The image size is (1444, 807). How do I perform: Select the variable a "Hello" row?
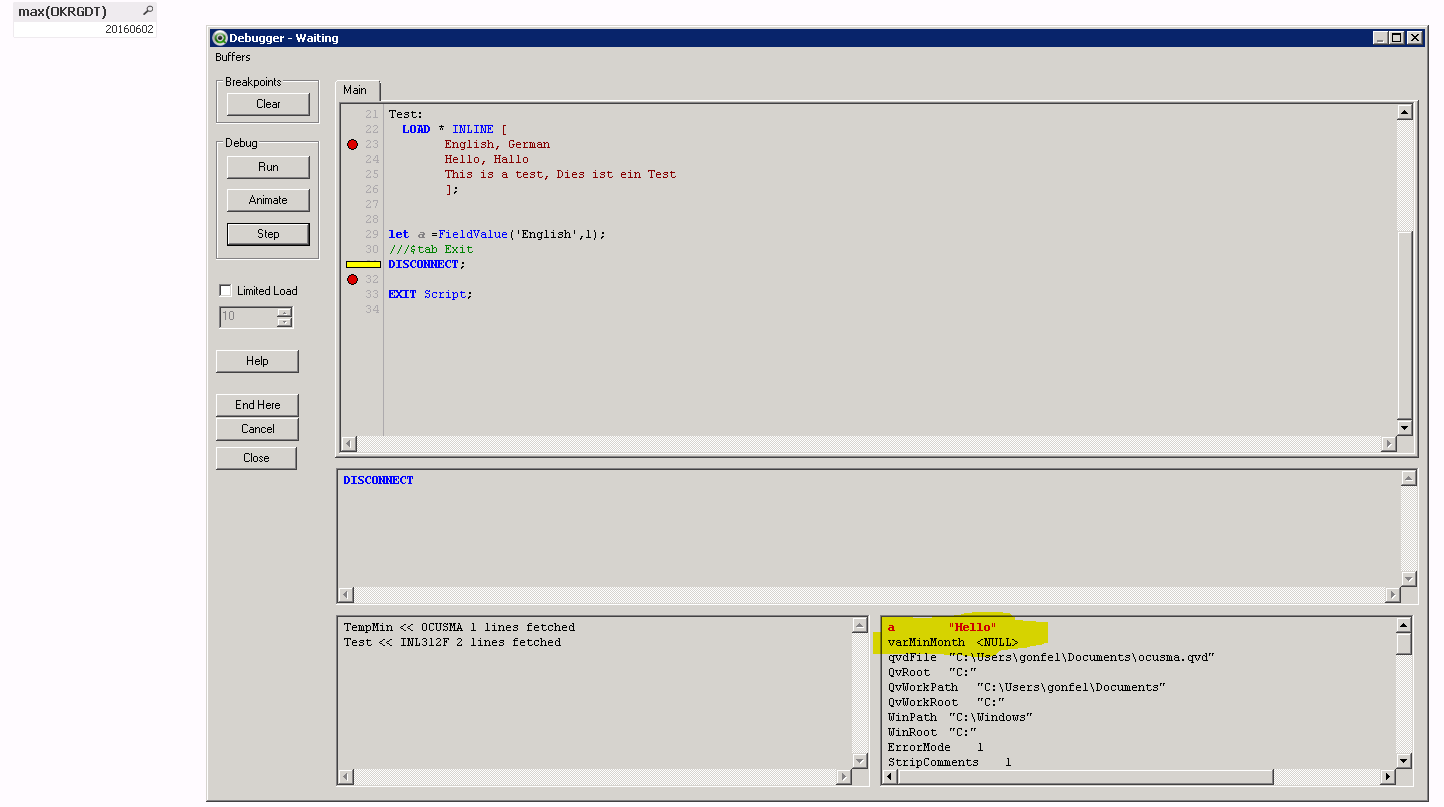point(942,628)
